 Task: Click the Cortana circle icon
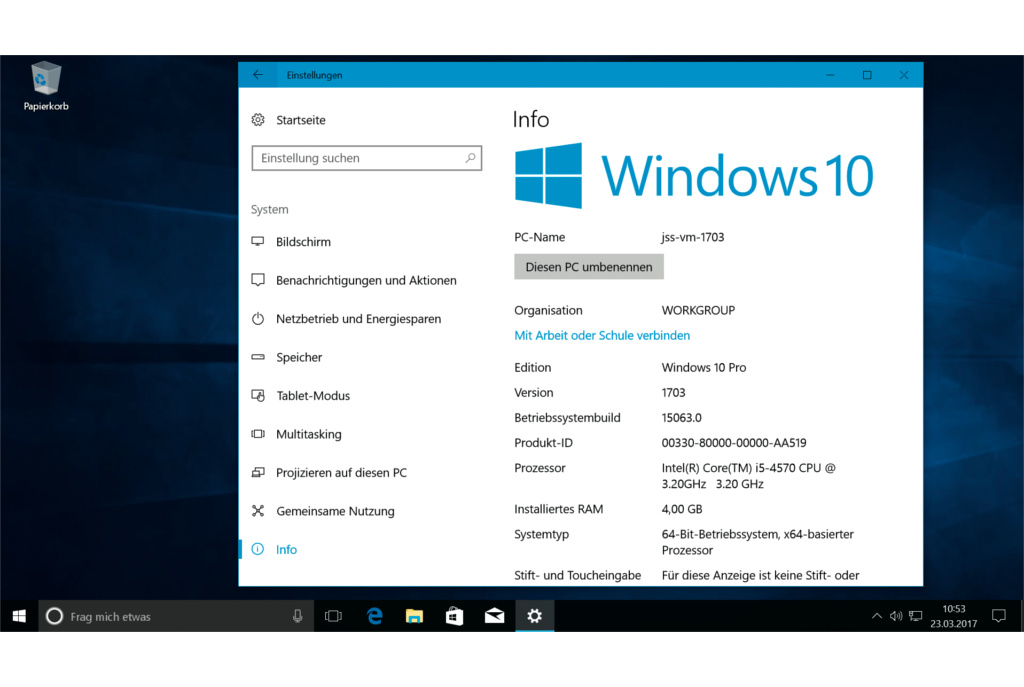tap(54, 616)
